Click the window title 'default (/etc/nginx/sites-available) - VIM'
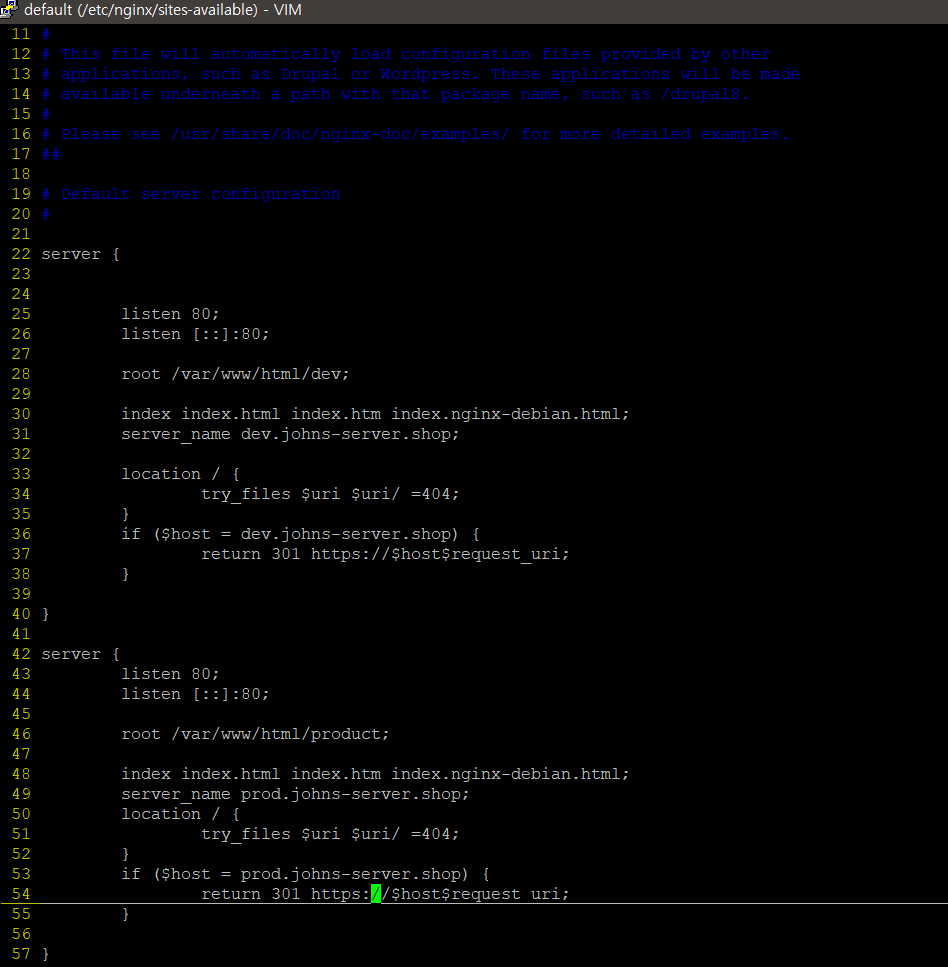 [162, 10]
